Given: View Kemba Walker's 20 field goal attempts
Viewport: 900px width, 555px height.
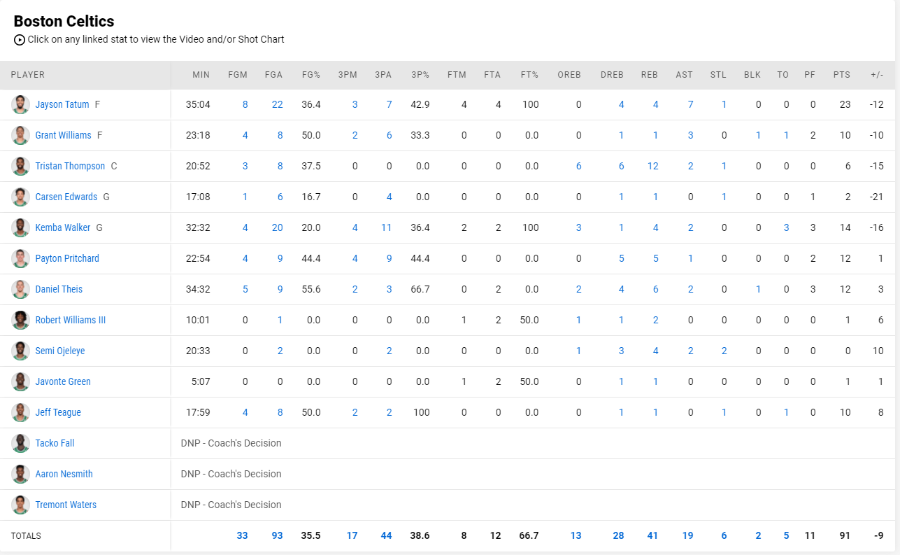Looking at the screenshot, I should click(277, 228).
